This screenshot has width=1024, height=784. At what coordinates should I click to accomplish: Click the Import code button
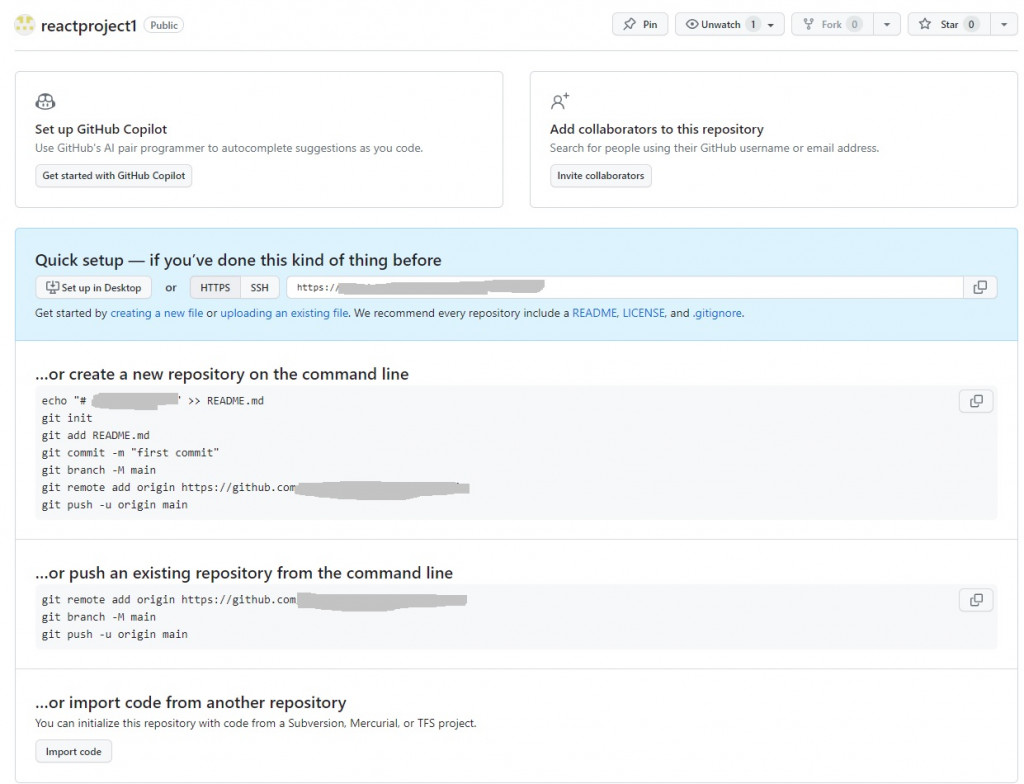pyautogui.click(x=73, y=751)
